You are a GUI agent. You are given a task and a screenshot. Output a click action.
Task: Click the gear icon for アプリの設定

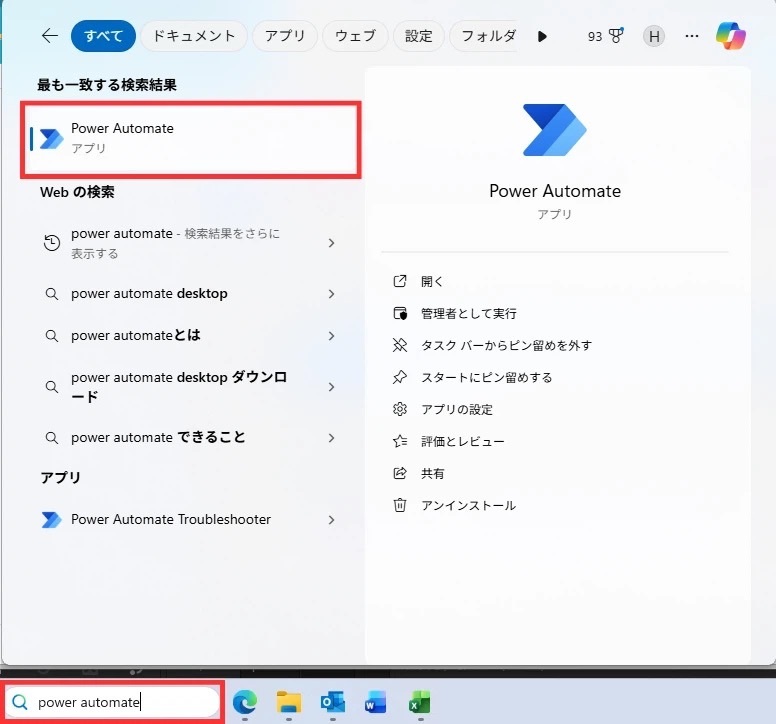400,409
